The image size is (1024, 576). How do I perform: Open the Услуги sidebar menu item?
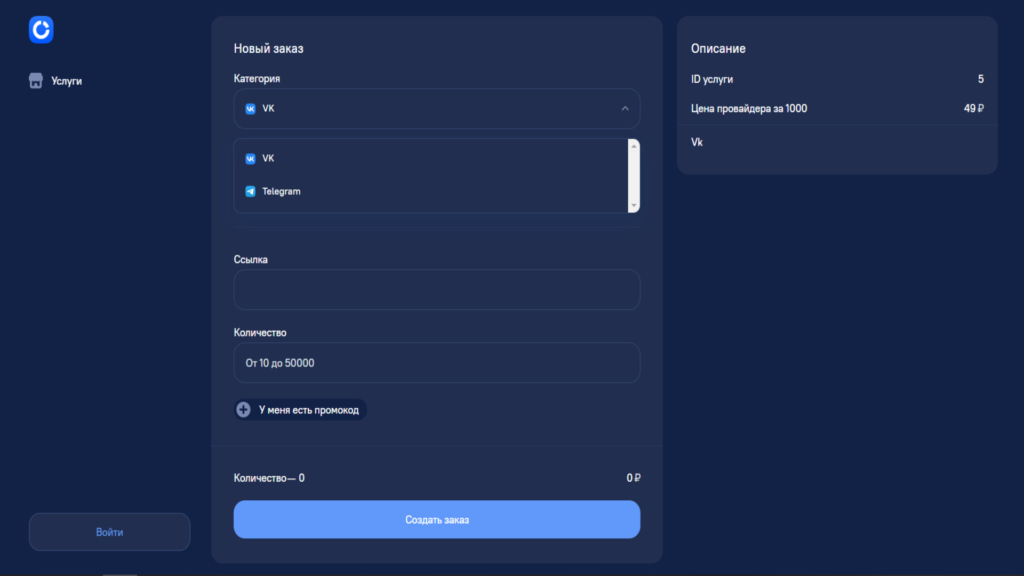[x=56, y=80]
